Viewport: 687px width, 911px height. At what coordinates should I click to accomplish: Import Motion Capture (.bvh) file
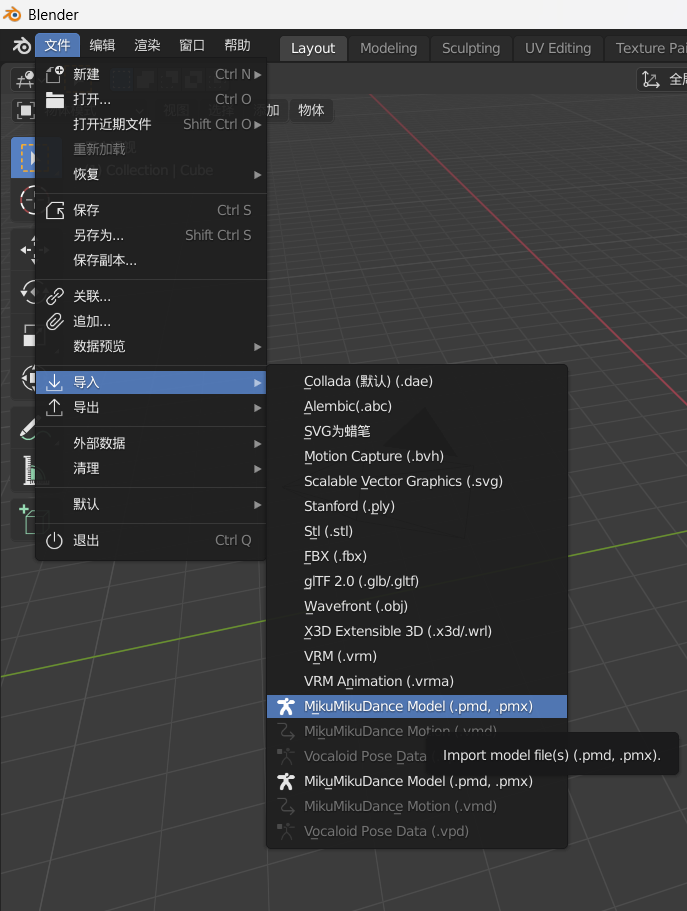click(x=417, y=456)
